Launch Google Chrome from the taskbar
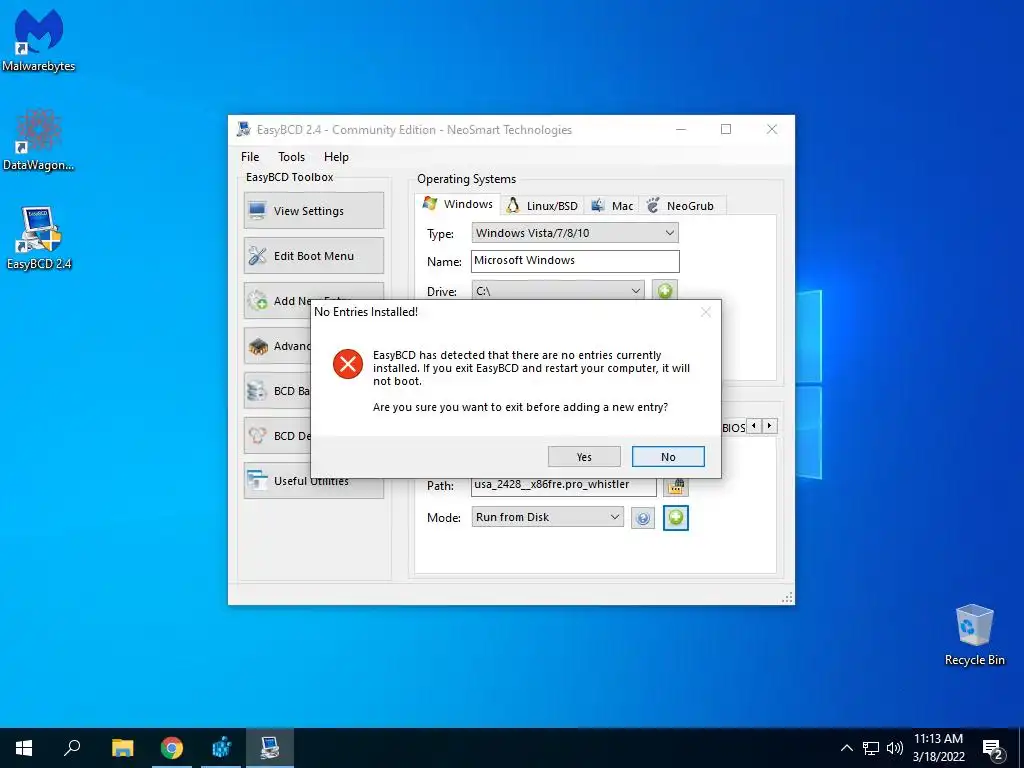Screen dimensions: 1024x768 [x=172, y=748]
